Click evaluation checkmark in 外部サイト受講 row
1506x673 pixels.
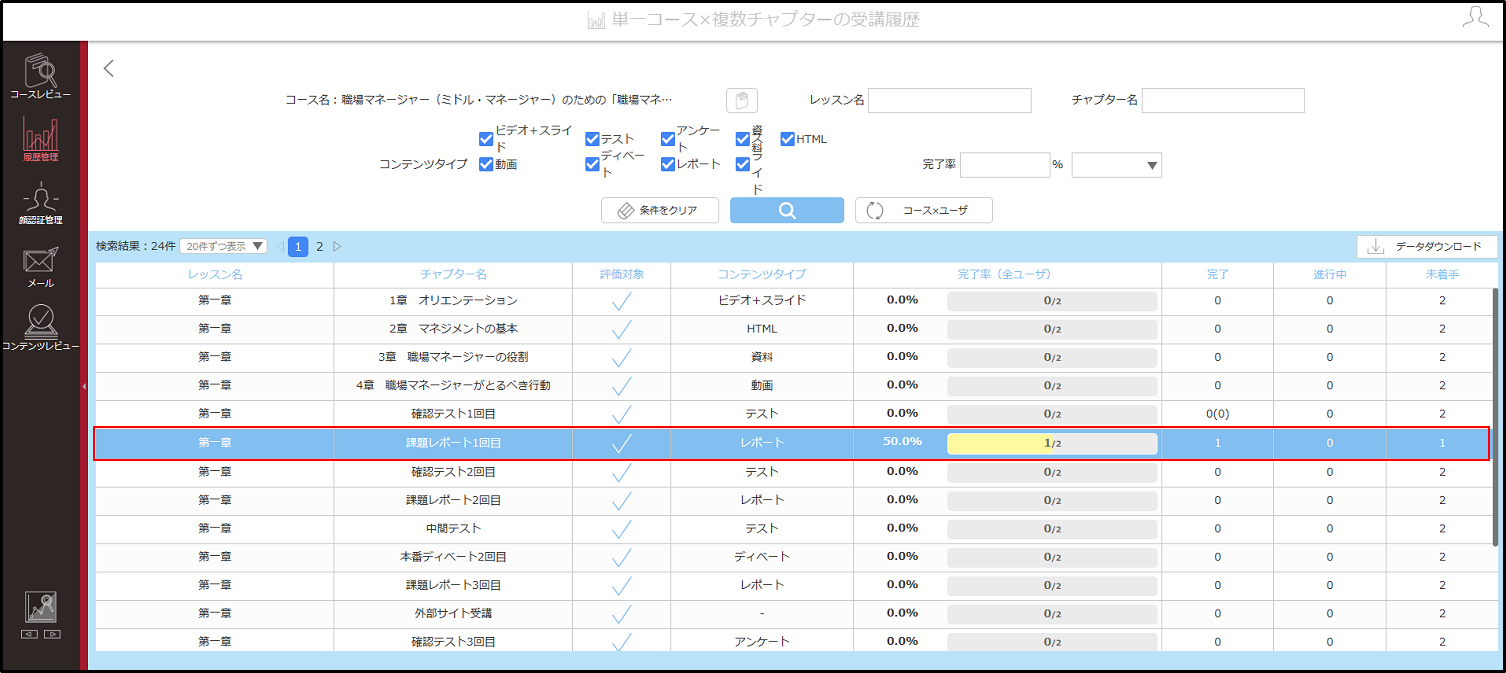coord(621,614)
